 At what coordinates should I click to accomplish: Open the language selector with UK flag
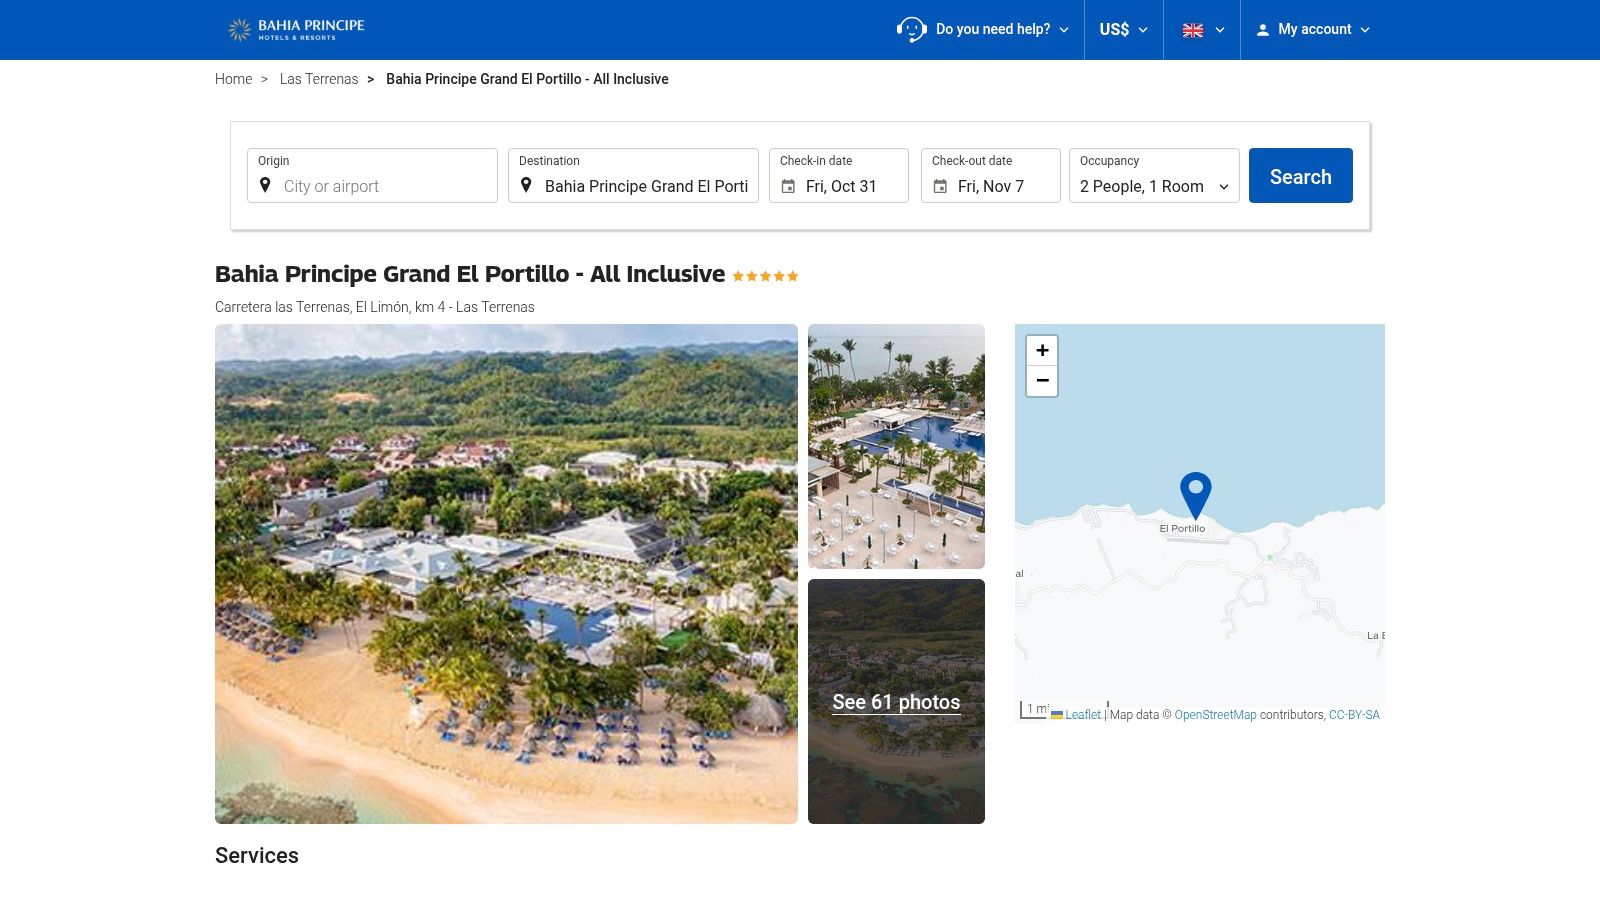[1201, 30]
